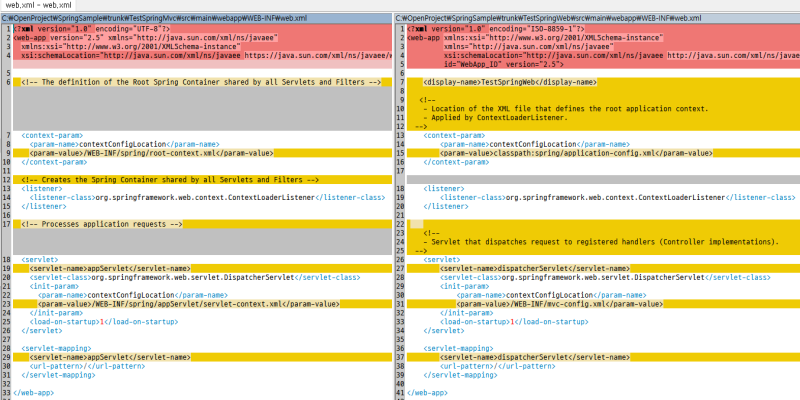Select the left appServlet servlet-name line under servlet
The height and width of the screenshot is (400, 800).
[x=202, y=269]
